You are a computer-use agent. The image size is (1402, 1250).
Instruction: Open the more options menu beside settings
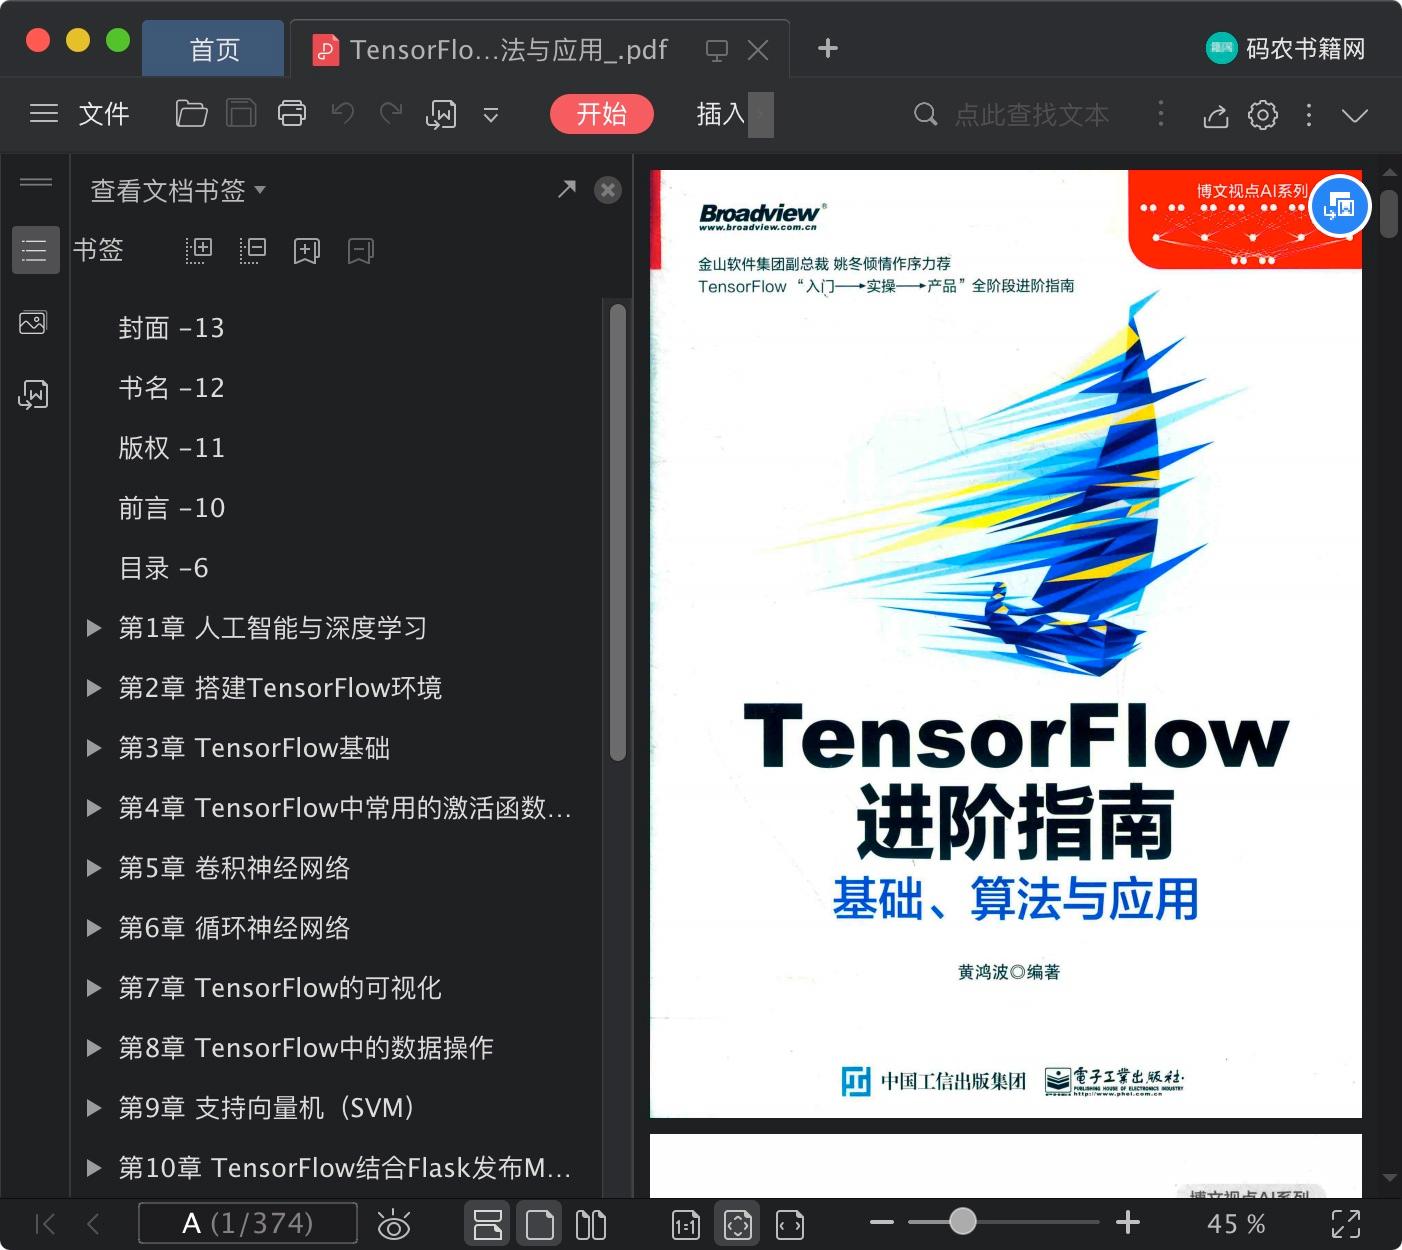pos(1309,115)
